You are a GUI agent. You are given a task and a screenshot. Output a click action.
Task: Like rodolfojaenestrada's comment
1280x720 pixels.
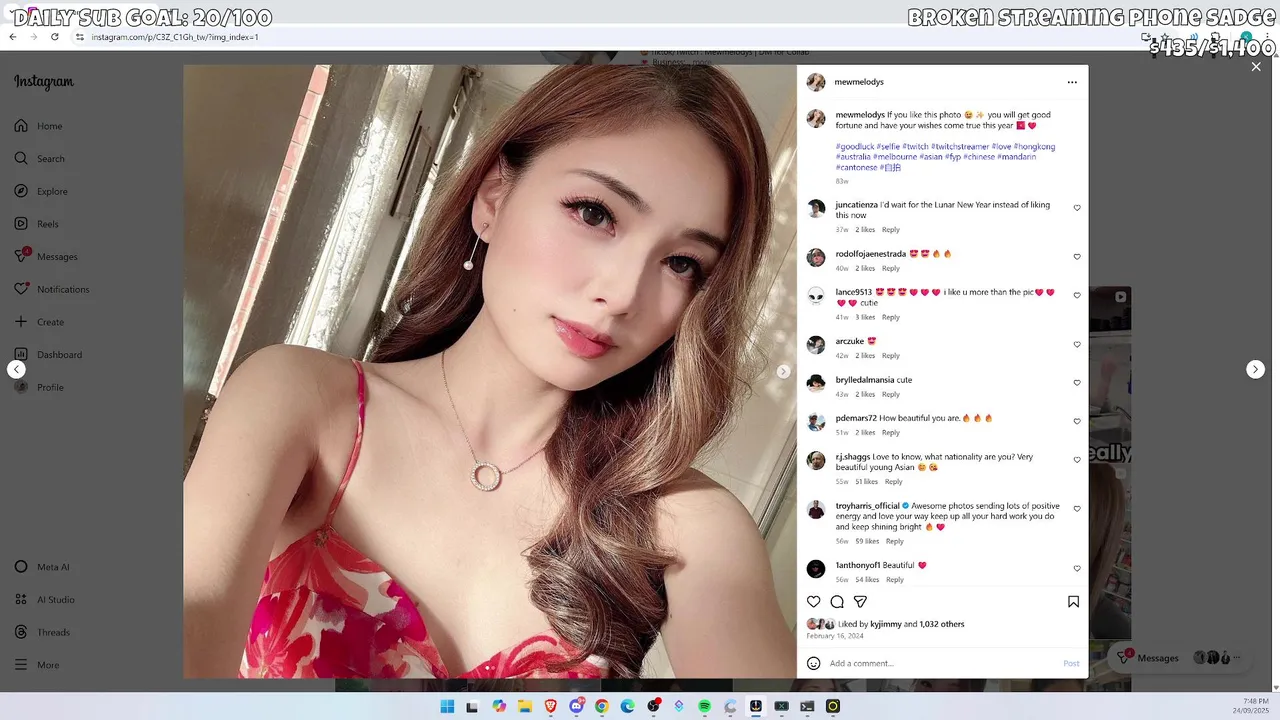1077,257
